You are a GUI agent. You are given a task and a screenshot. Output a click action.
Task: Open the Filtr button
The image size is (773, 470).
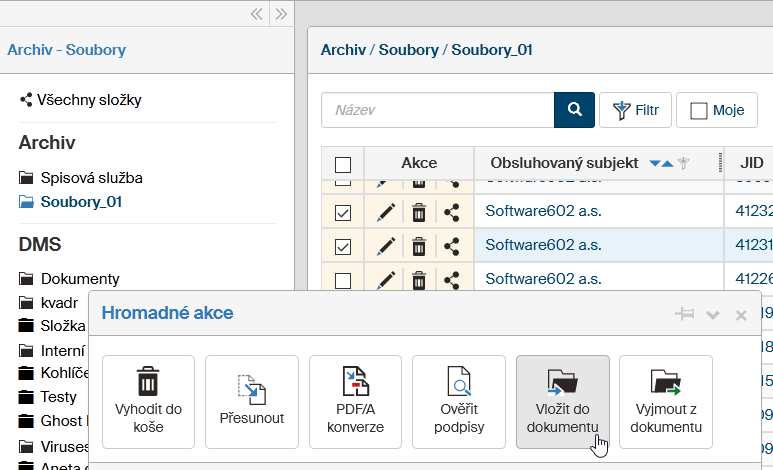click(x=635, y=110)
